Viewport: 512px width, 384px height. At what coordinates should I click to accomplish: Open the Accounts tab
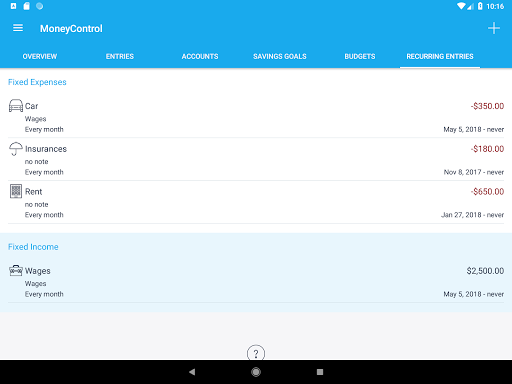tap(200, 56)
